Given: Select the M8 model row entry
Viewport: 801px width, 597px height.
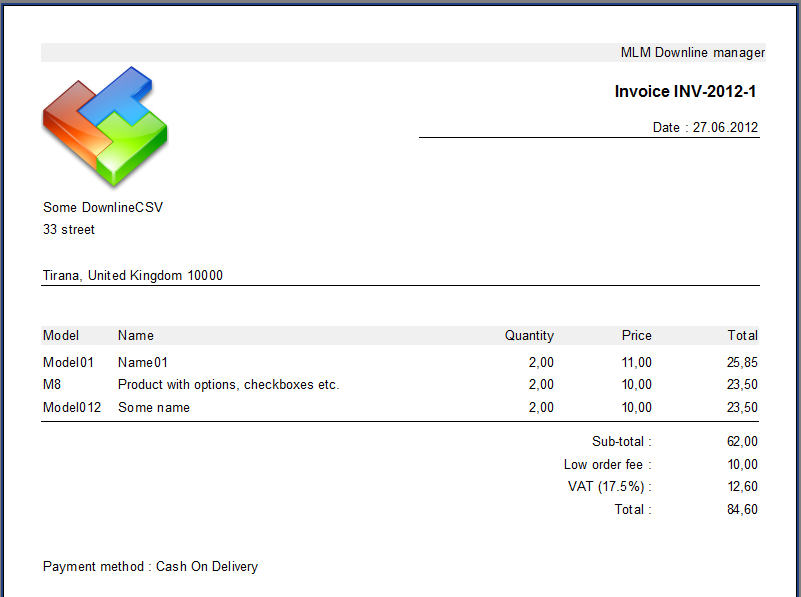Looking at the screenshot, I should 53,385.
